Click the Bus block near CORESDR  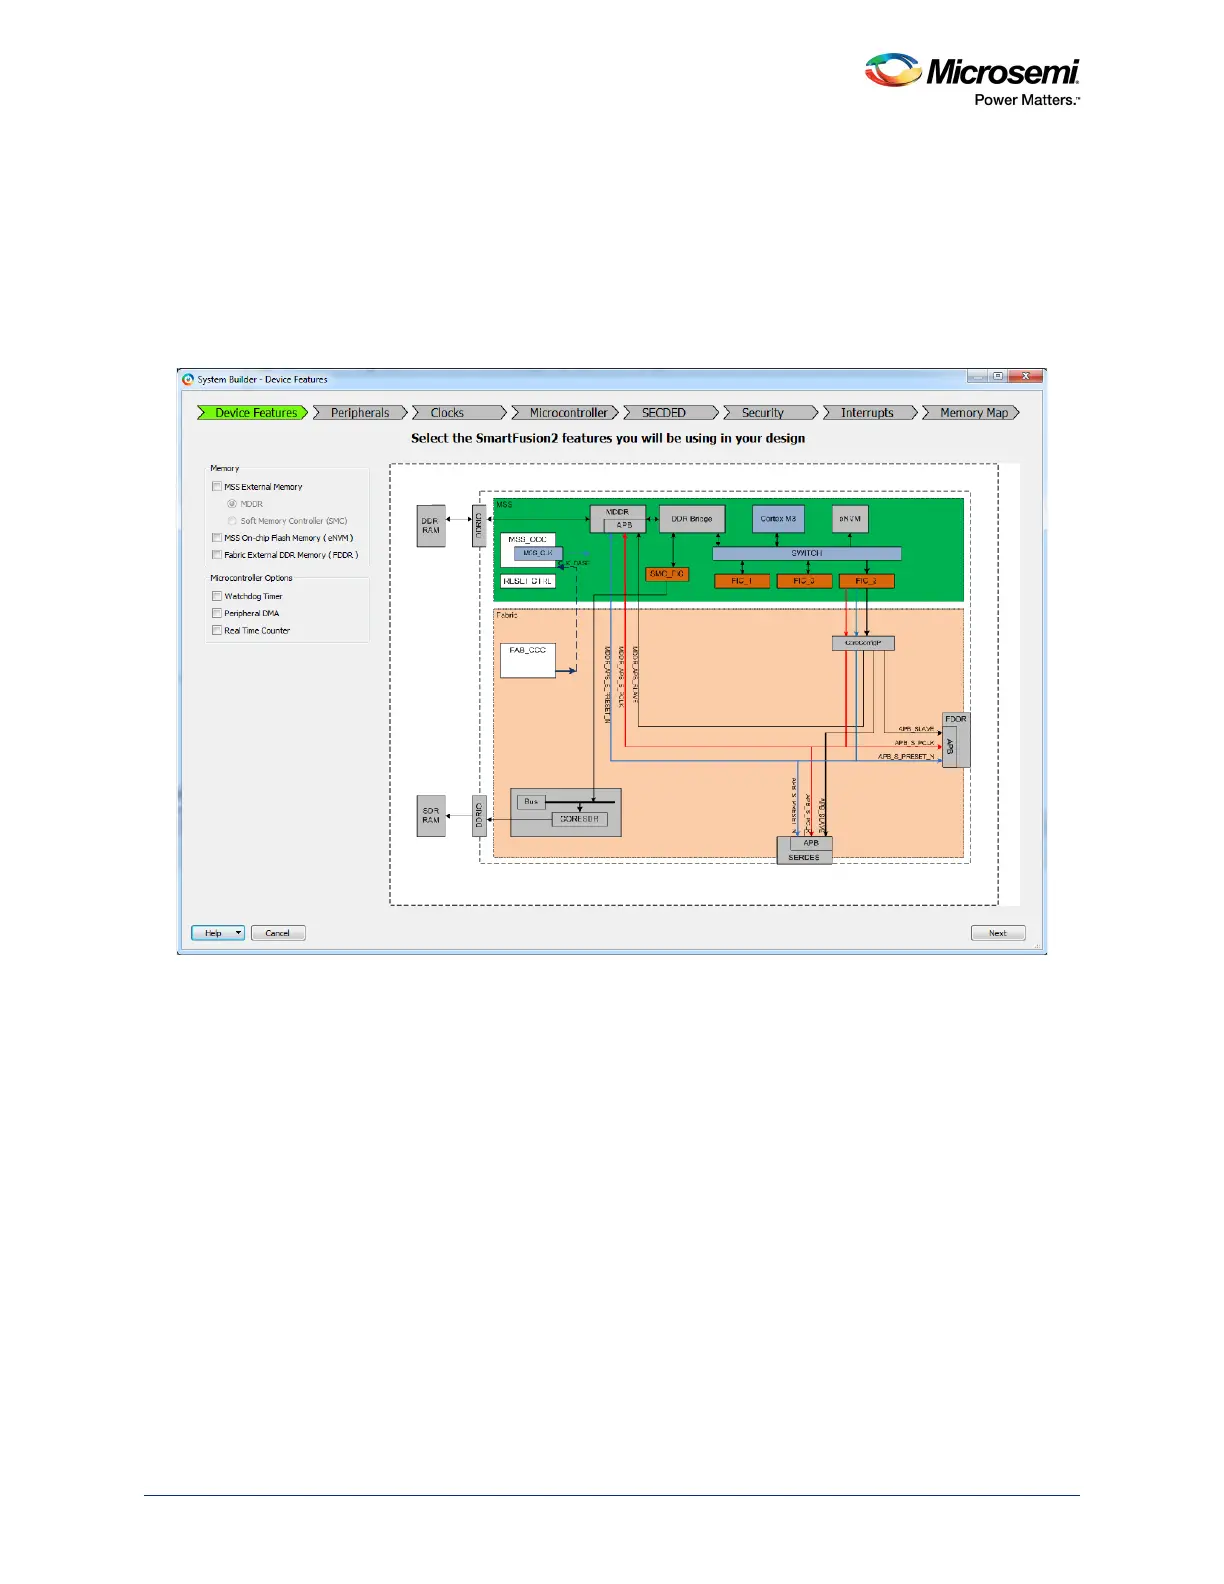(x=531, y=801)
